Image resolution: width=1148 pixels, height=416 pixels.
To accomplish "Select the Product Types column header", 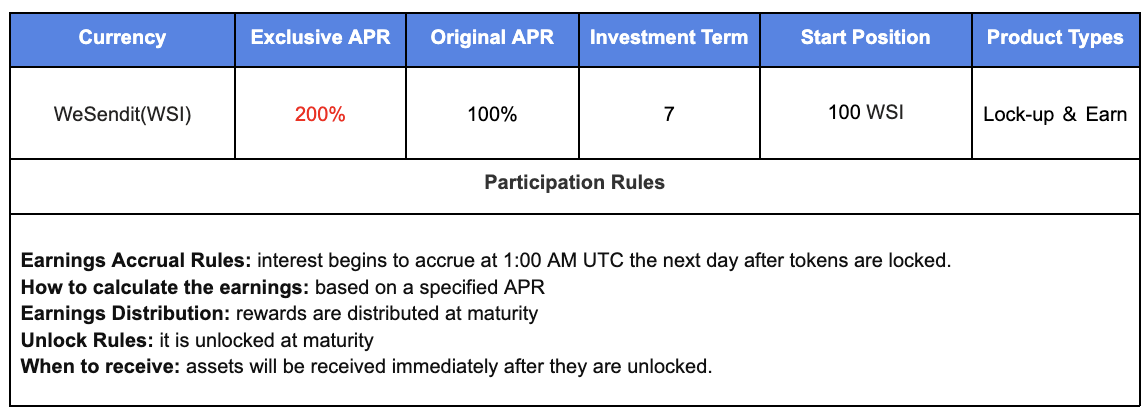I will [1055, 38].
